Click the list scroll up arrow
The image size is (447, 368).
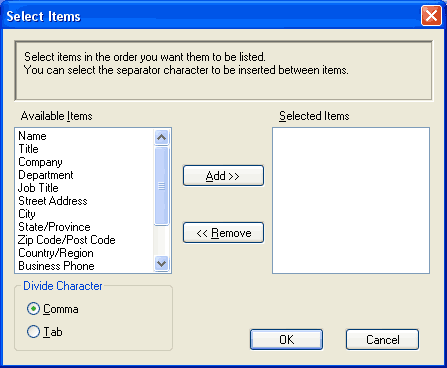point(162,137)
